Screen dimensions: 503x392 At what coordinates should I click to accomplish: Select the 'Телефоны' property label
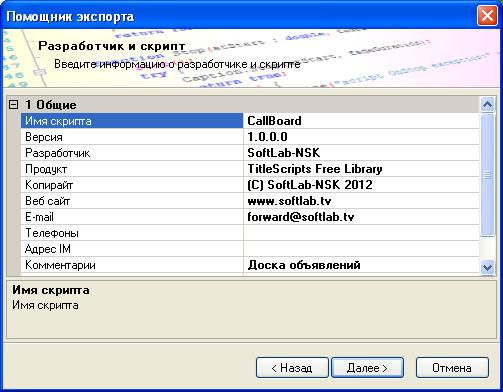tap(132, 233)
